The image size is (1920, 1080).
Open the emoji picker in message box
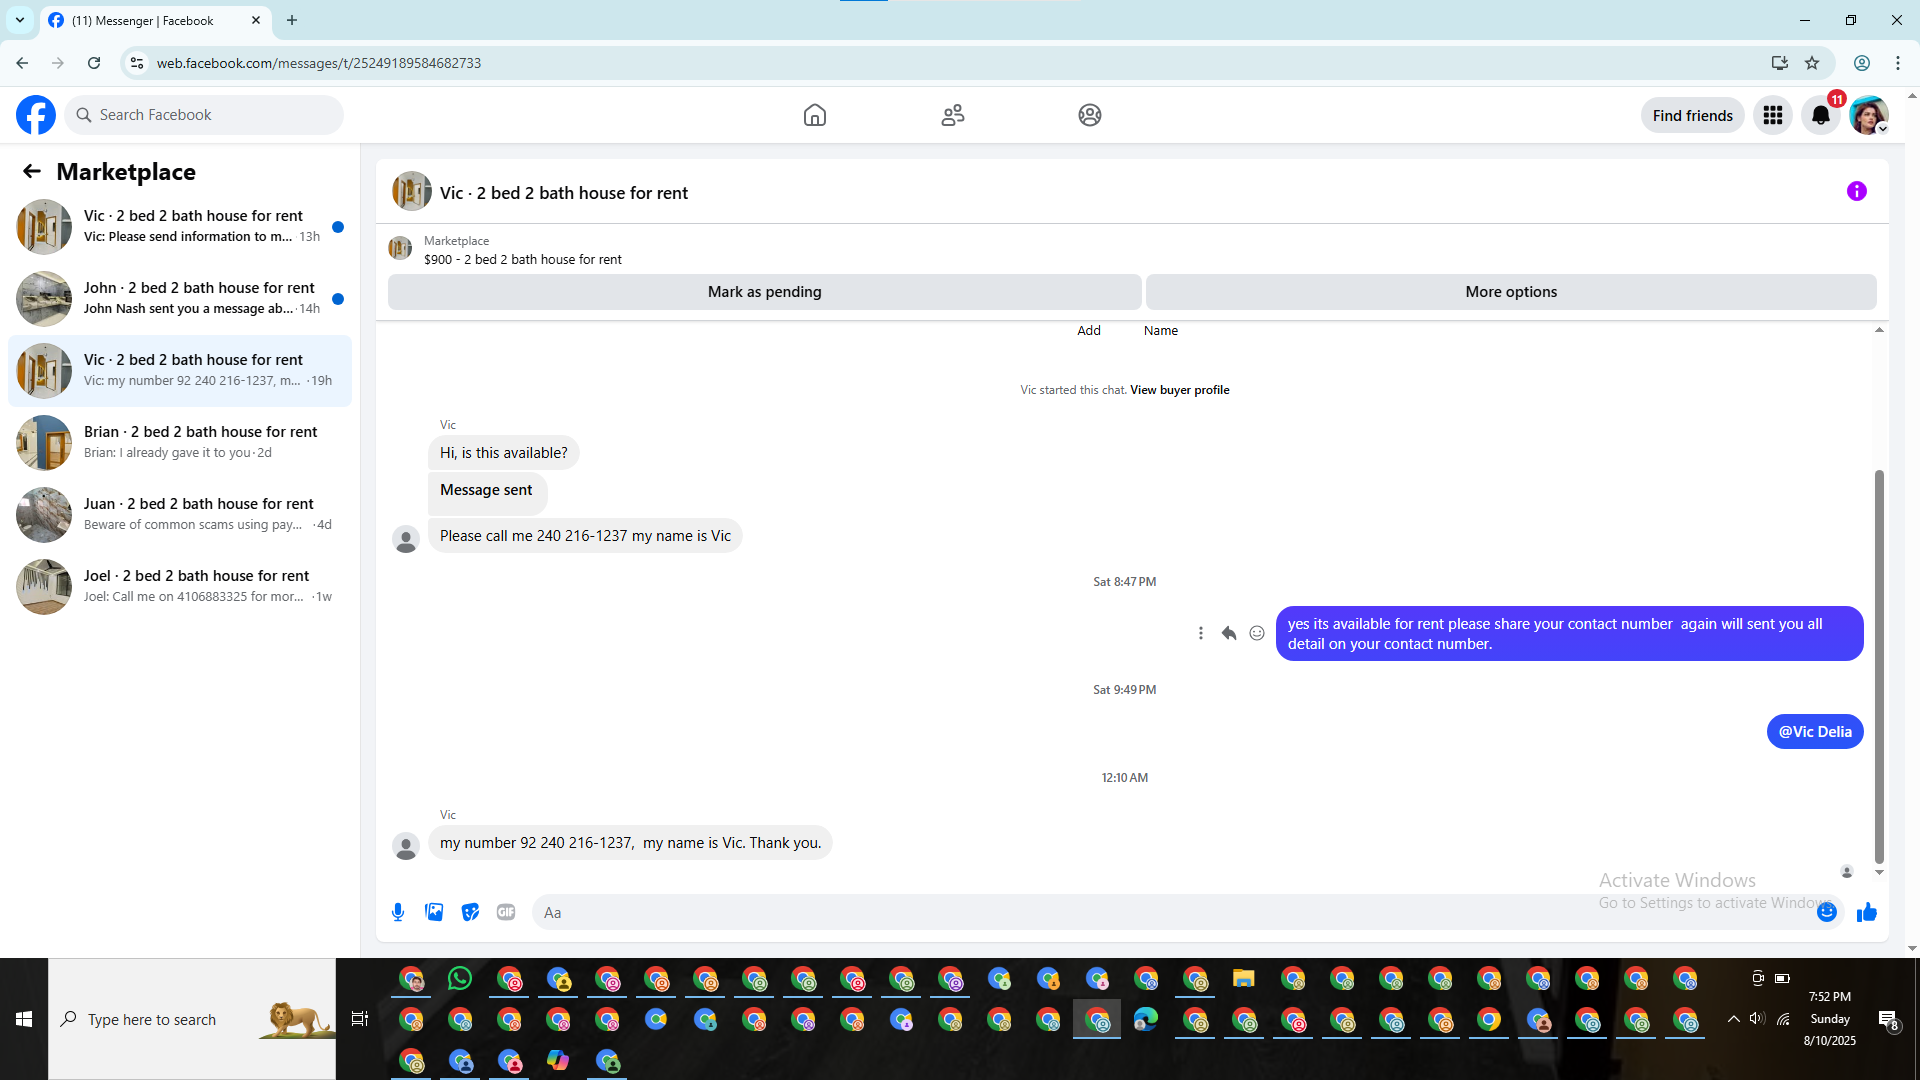click(x=1826, y=912)
